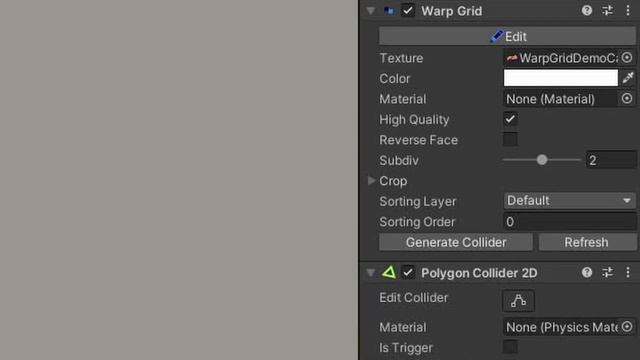This screenshot has width=640, height=360.
Task: Click the Warp Grid title text
Action: [451, 11]
